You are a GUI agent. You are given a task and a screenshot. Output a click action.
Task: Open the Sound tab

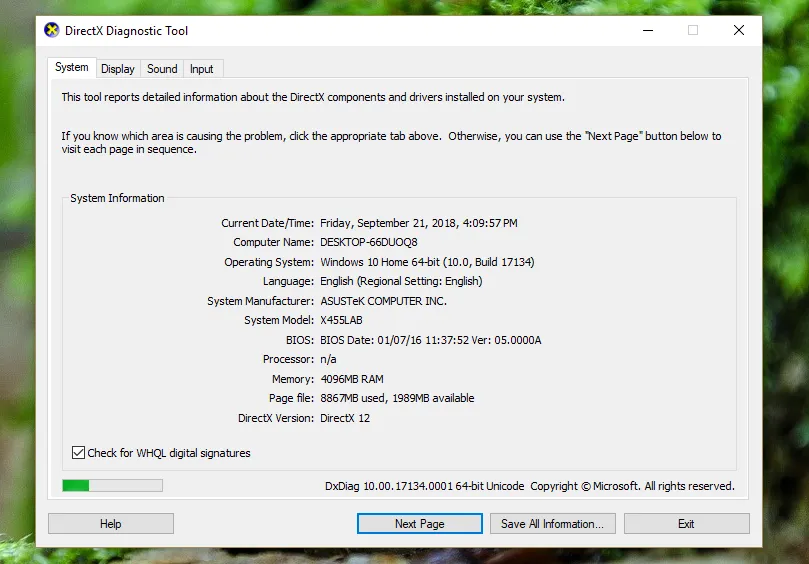pos(162,69)
